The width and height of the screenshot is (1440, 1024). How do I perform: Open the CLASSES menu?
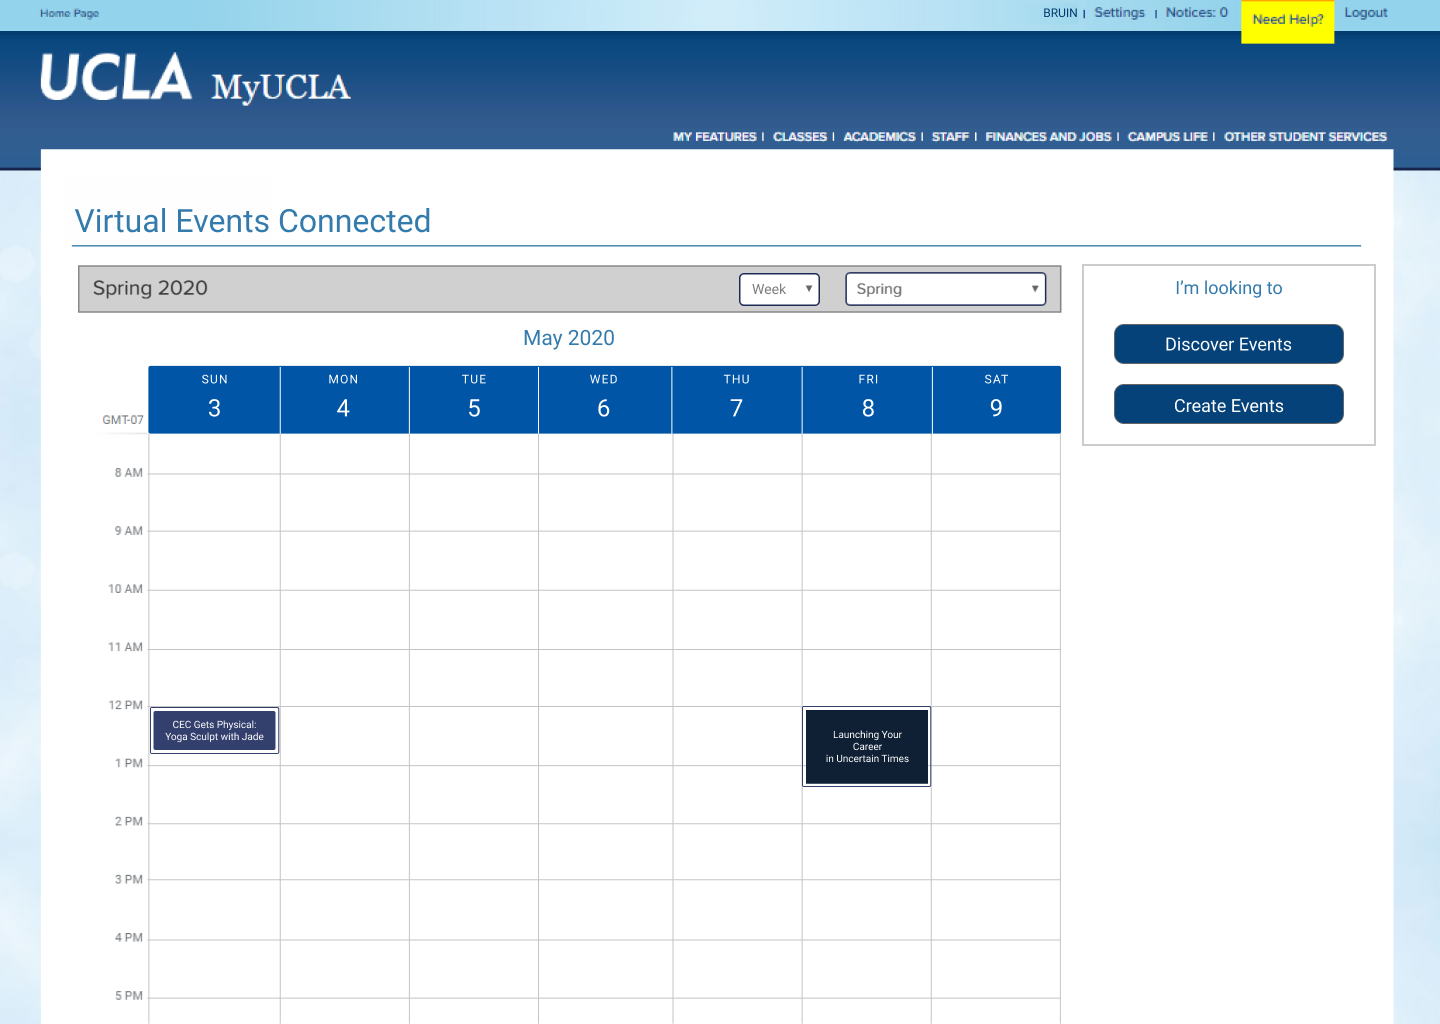(800, 137)
